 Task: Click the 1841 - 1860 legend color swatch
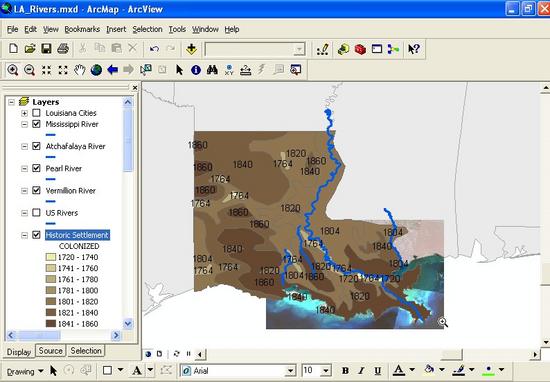(x=51, y=323)
